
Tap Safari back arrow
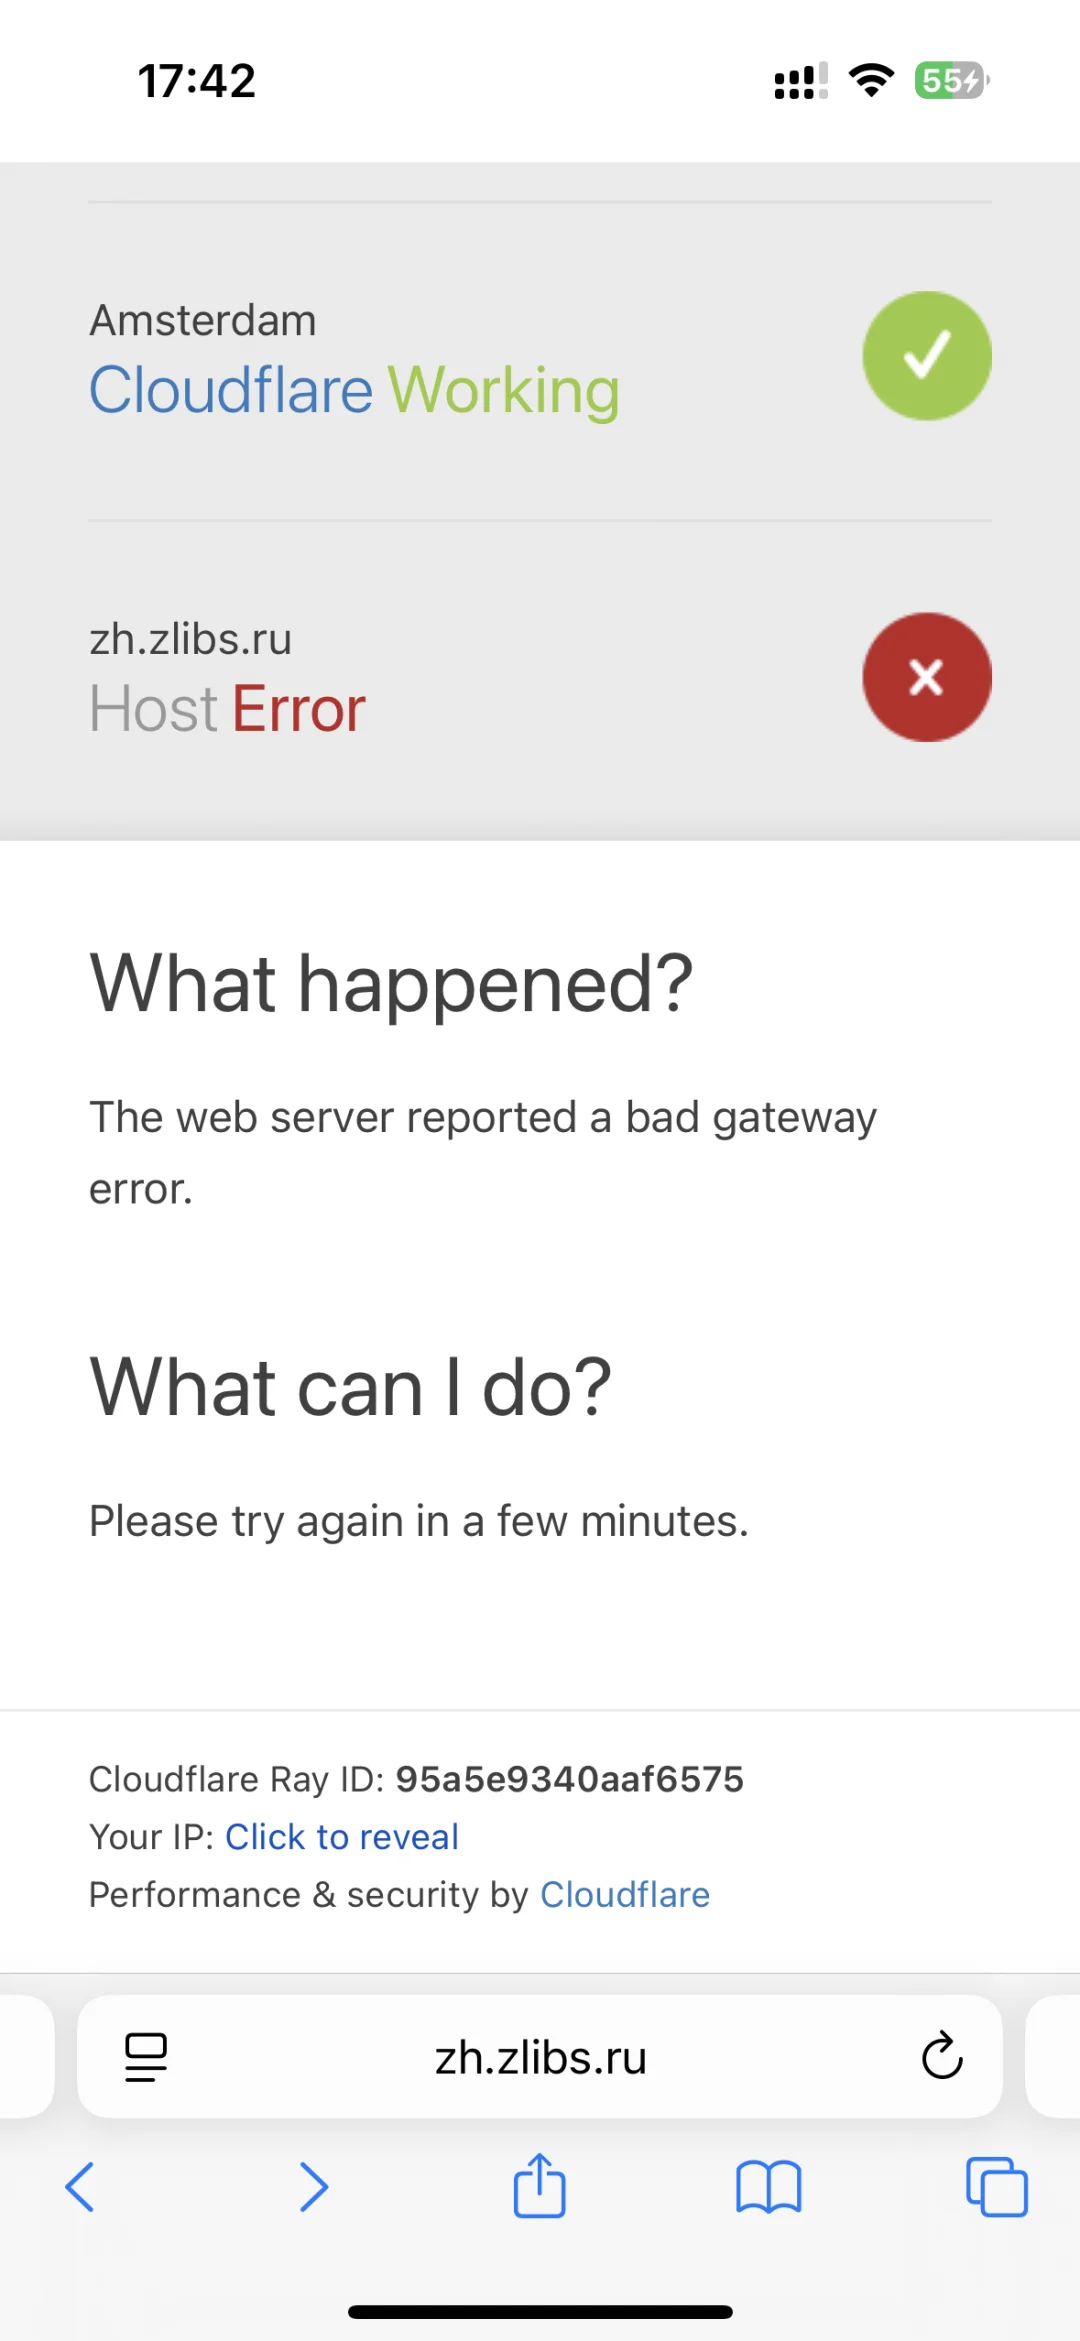[x=80, y=2187]
